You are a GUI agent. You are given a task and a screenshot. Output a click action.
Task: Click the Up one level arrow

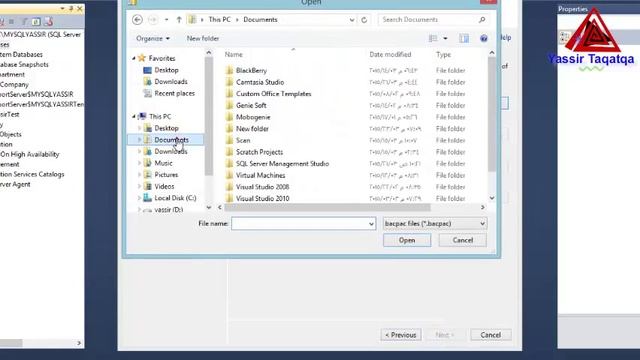[179, 20]
